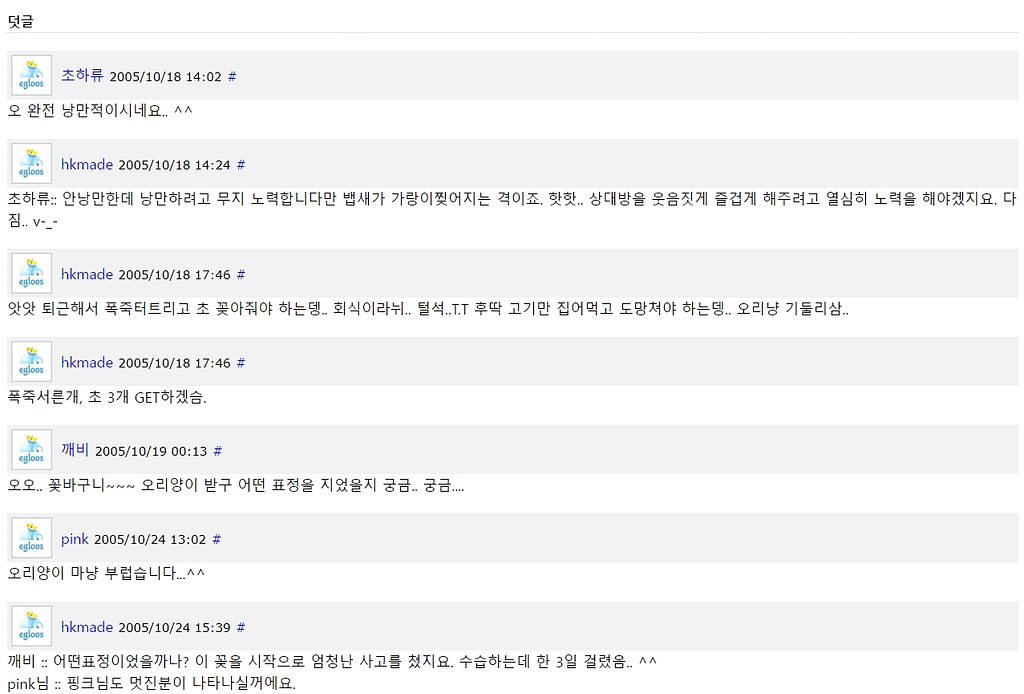Image resolution: width=1024 pixels, height=694 pixels.
Task: Open hkmade link dated 2005/10/18 14:24
Action: point(87,164)
